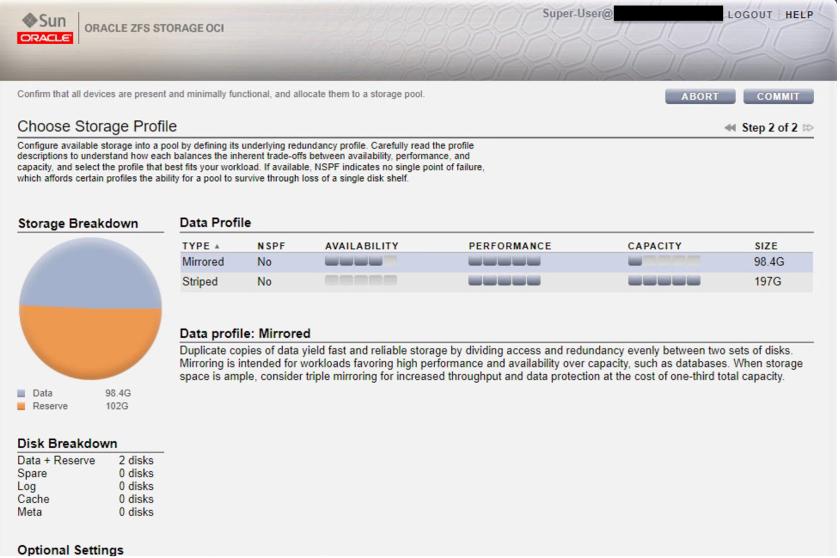The width and height of the screenshot is (840, 558).
Task: Click the 197G size cell for Striped
Action: tap(769, 282)
